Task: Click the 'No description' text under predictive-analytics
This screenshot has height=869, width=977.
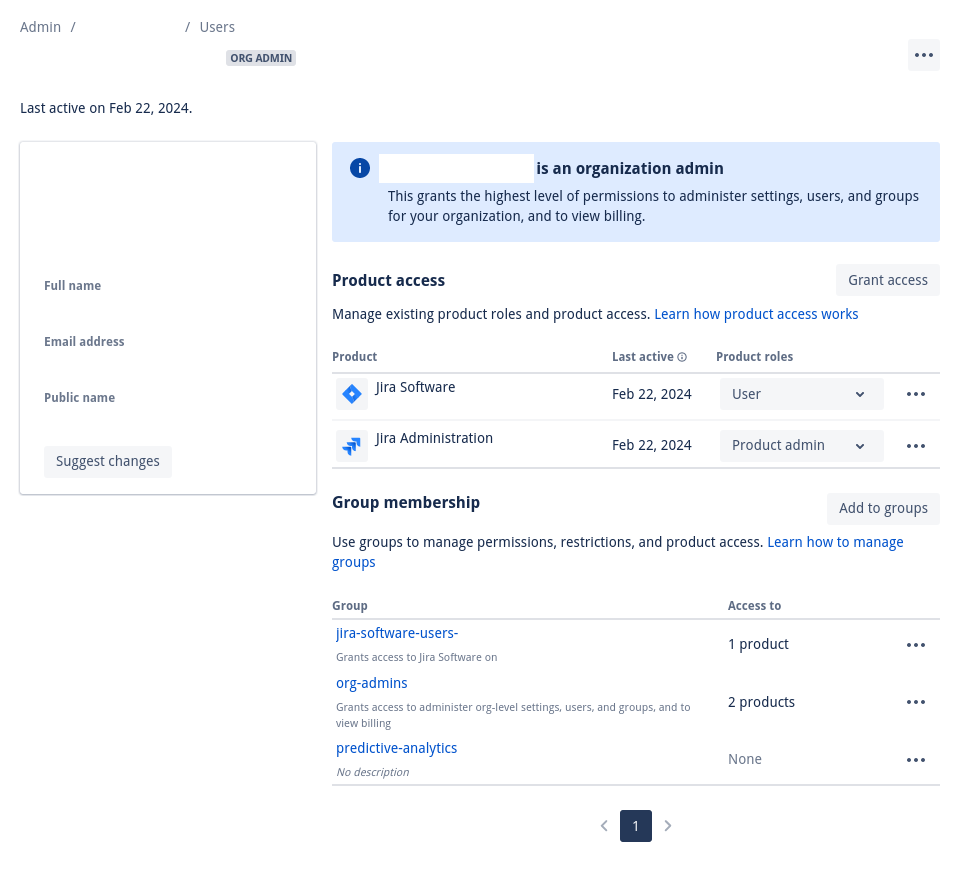Action: [x=373, y=772]
